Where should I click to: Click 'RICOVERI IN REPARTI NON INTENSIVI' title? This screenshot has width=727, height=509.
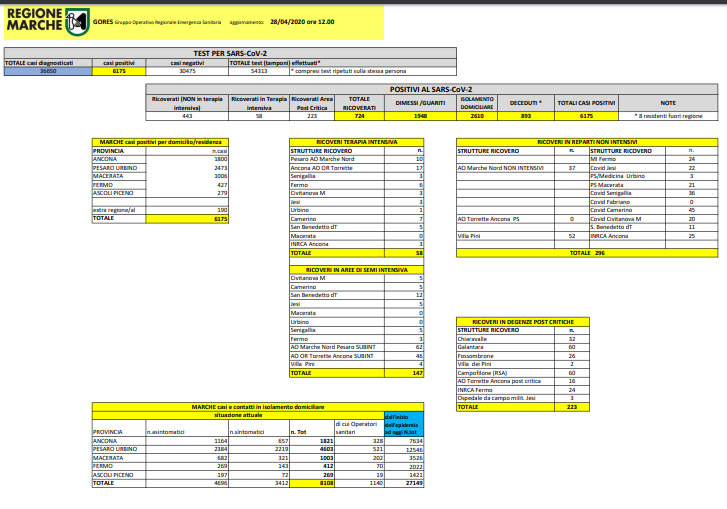tap(587, 142)
